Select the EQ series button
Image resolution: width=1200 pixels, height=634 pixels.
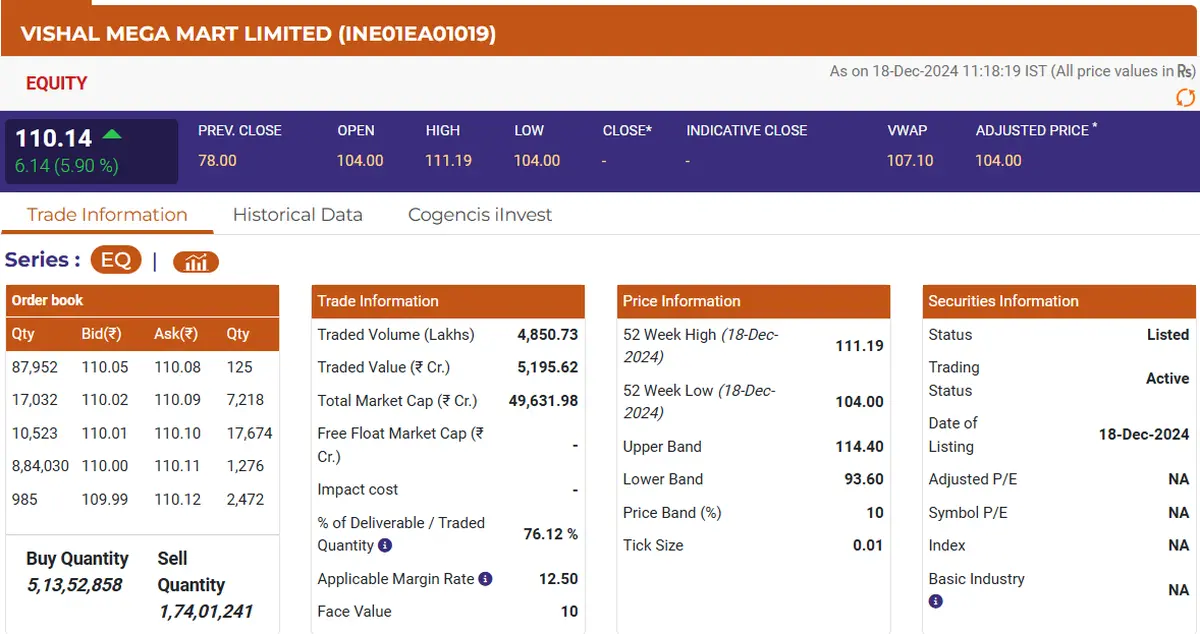coord(116,260)
